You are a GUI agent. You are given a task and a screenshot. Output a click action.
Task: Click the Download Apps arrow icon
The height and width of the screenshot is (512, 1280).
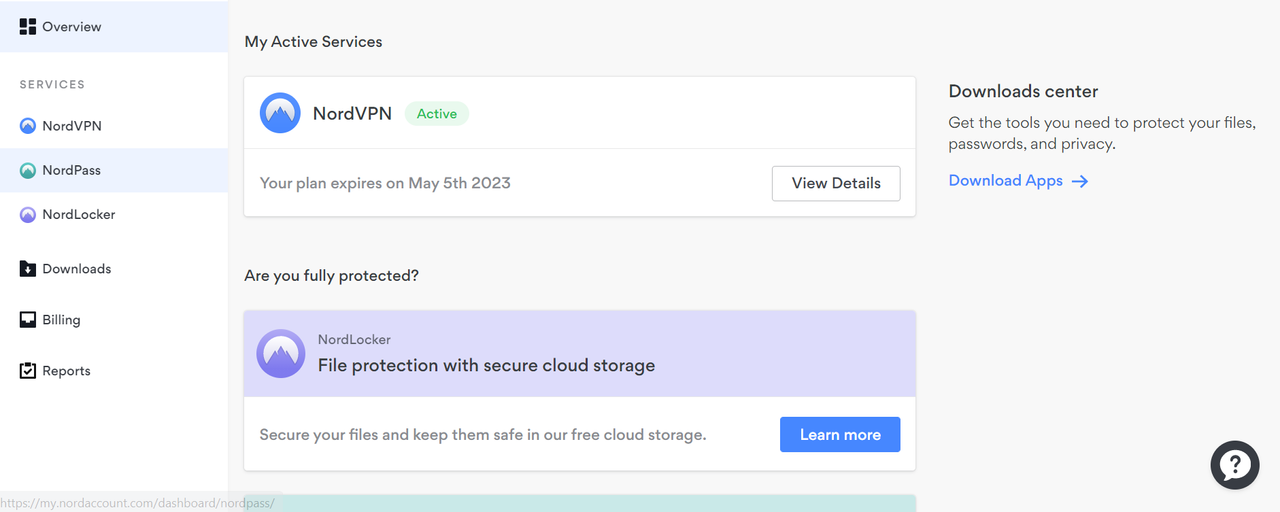(x=1080, y=181)
